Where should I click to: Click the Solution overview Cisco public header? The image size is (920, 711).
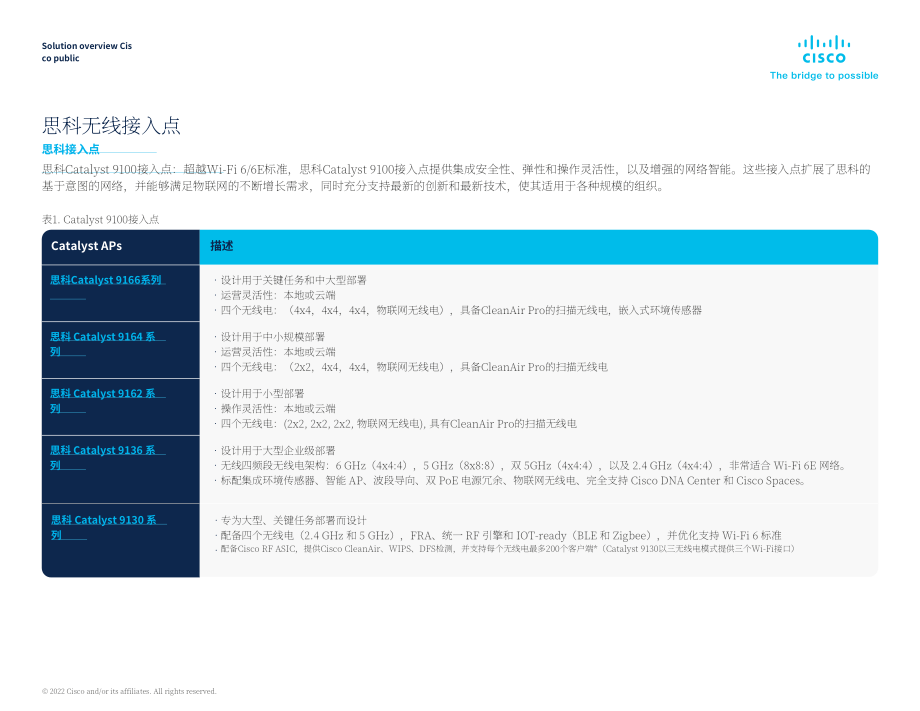tap(87, 52)
